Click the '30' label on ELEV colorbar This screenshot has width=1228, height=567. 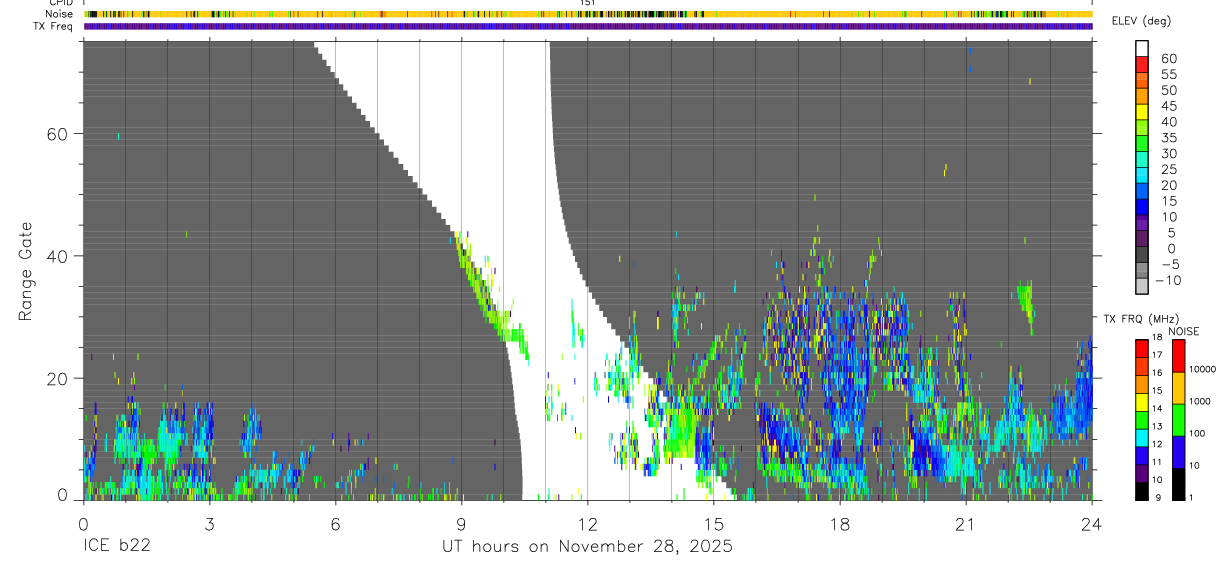1168,153
